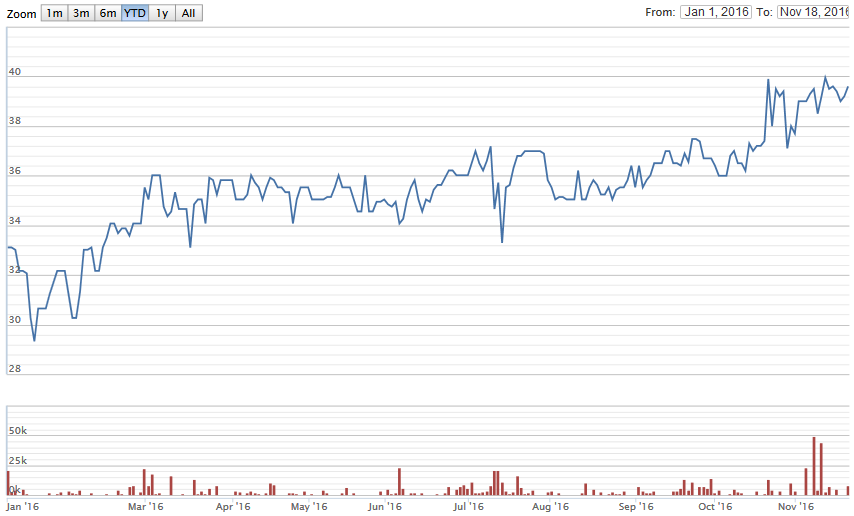
Task: Set chart zoom to 1m
Action: click(x=54, y=13)
